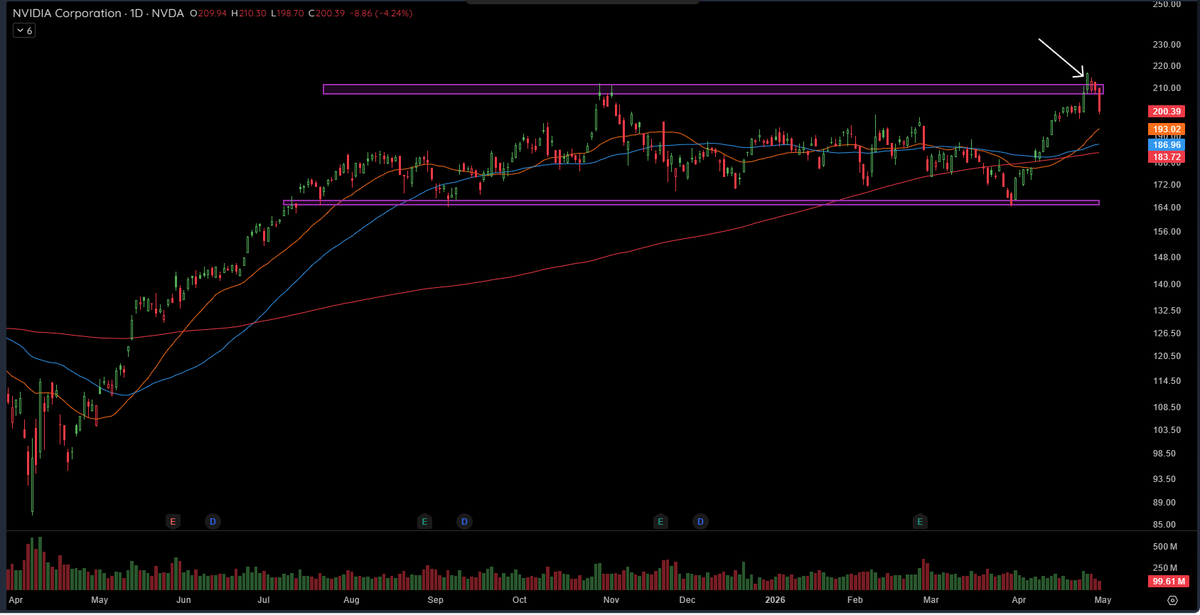Click the 250 M volume axis label

tap(1166, 568)
